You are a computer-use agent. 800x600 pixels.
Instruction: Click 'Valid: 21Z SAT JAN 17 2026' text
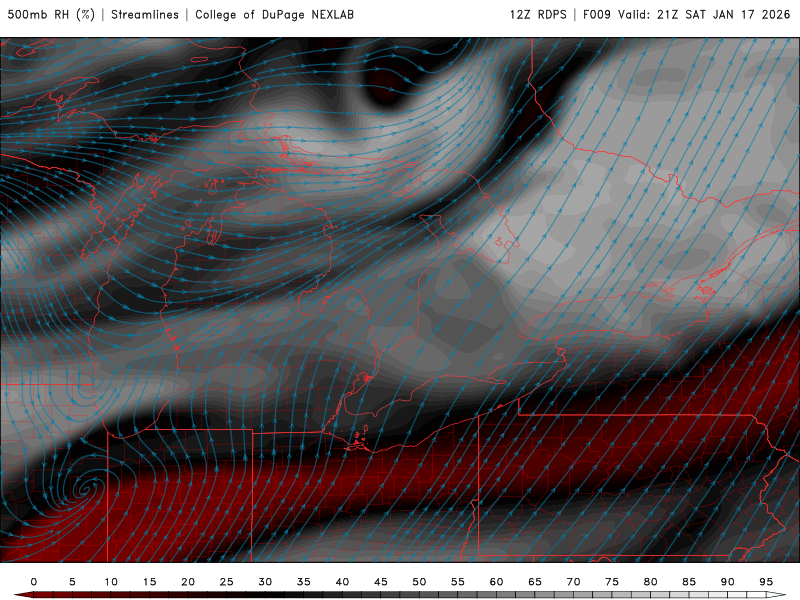(704, 15)
